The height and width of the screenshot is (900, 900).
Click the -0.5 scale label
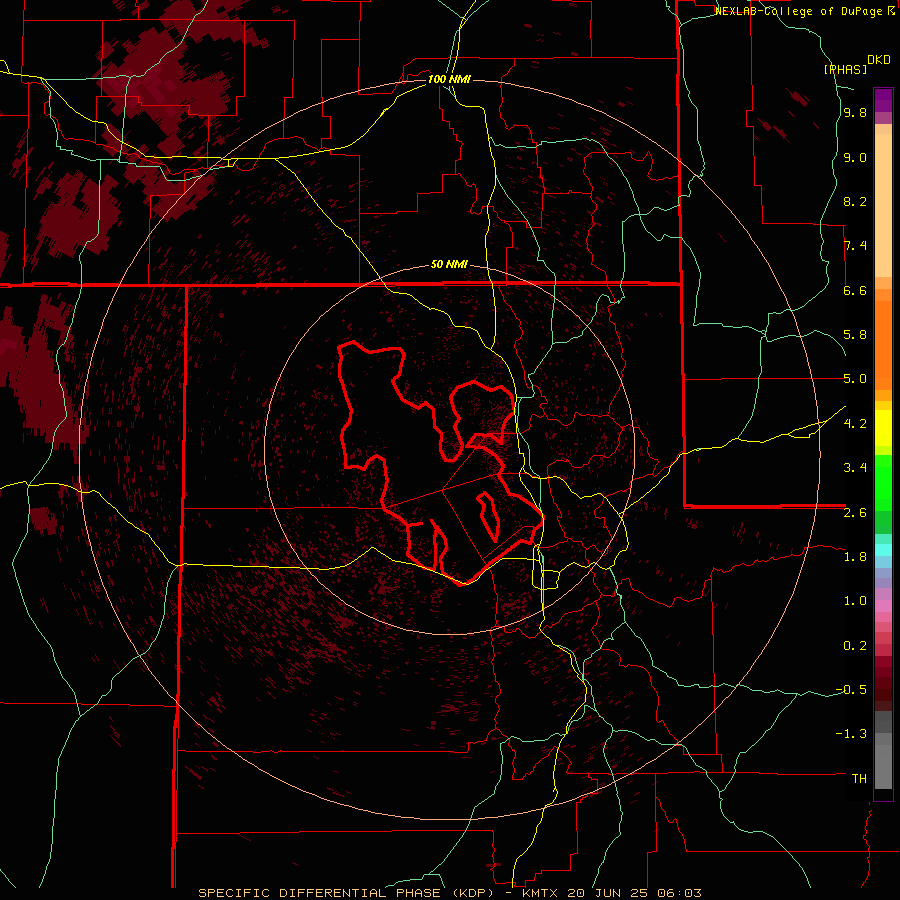point(851,690)
